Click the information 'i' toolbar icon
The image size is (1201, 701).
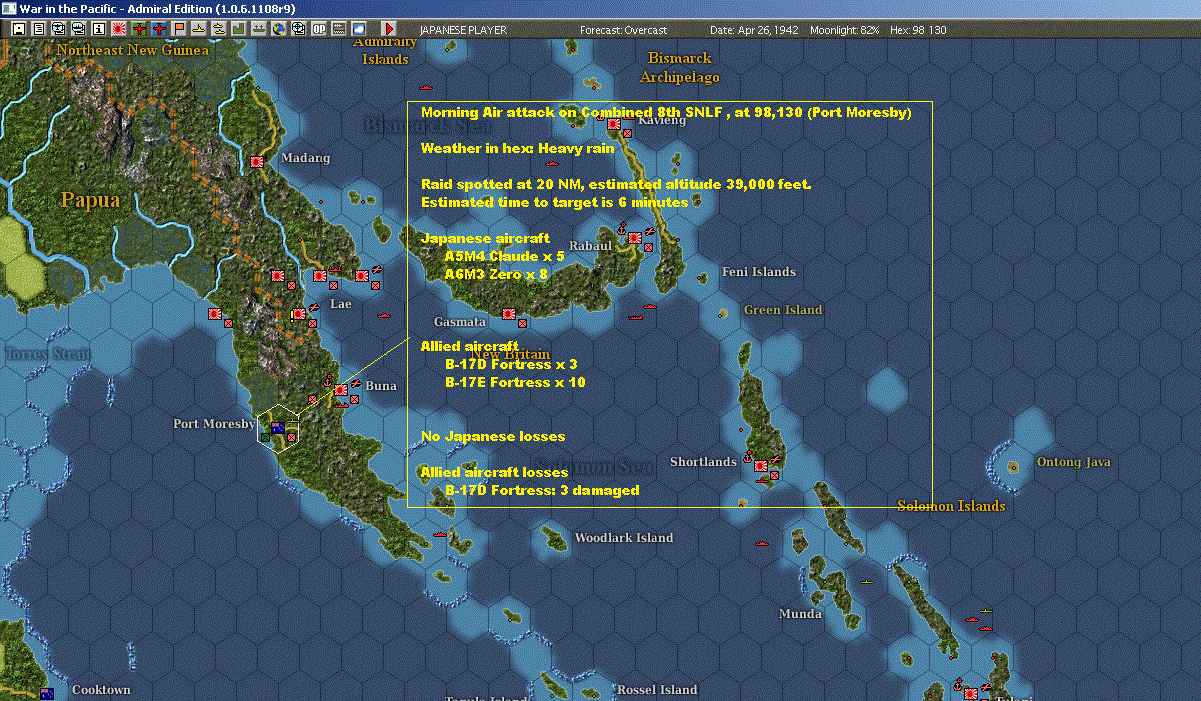(x=99, y=29)
